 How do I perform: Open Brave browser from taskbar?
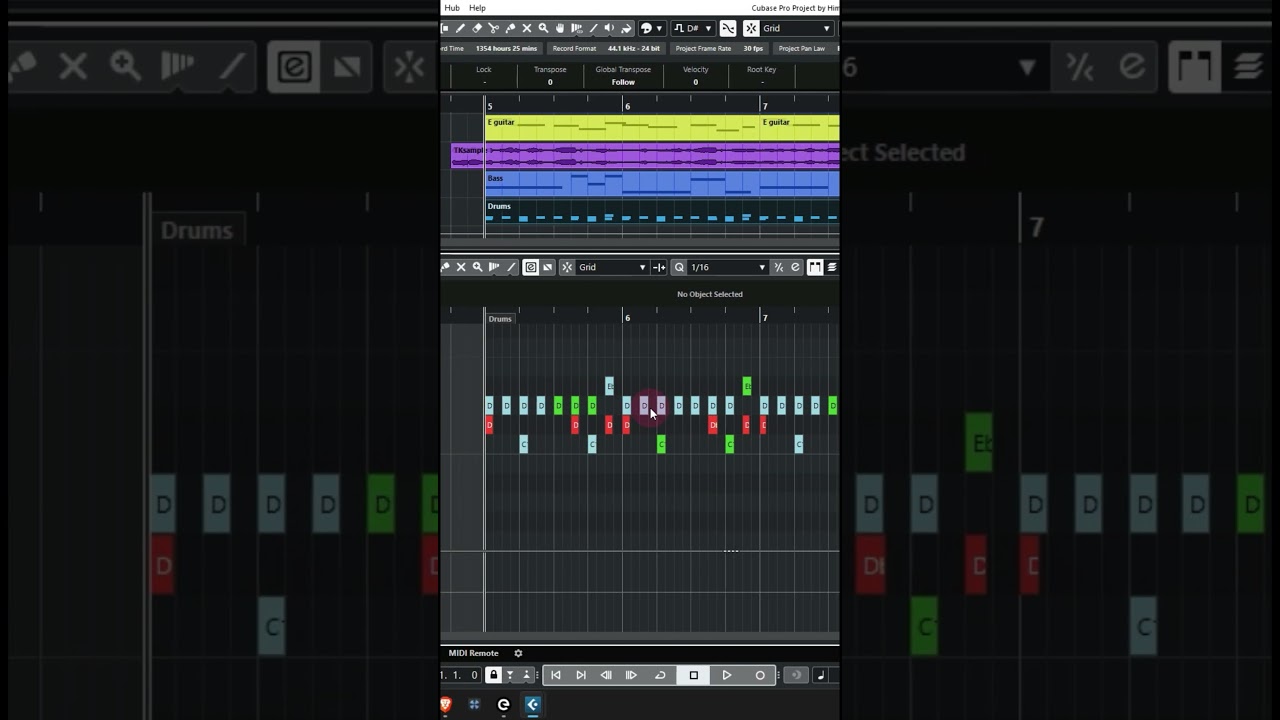(446, 704)
